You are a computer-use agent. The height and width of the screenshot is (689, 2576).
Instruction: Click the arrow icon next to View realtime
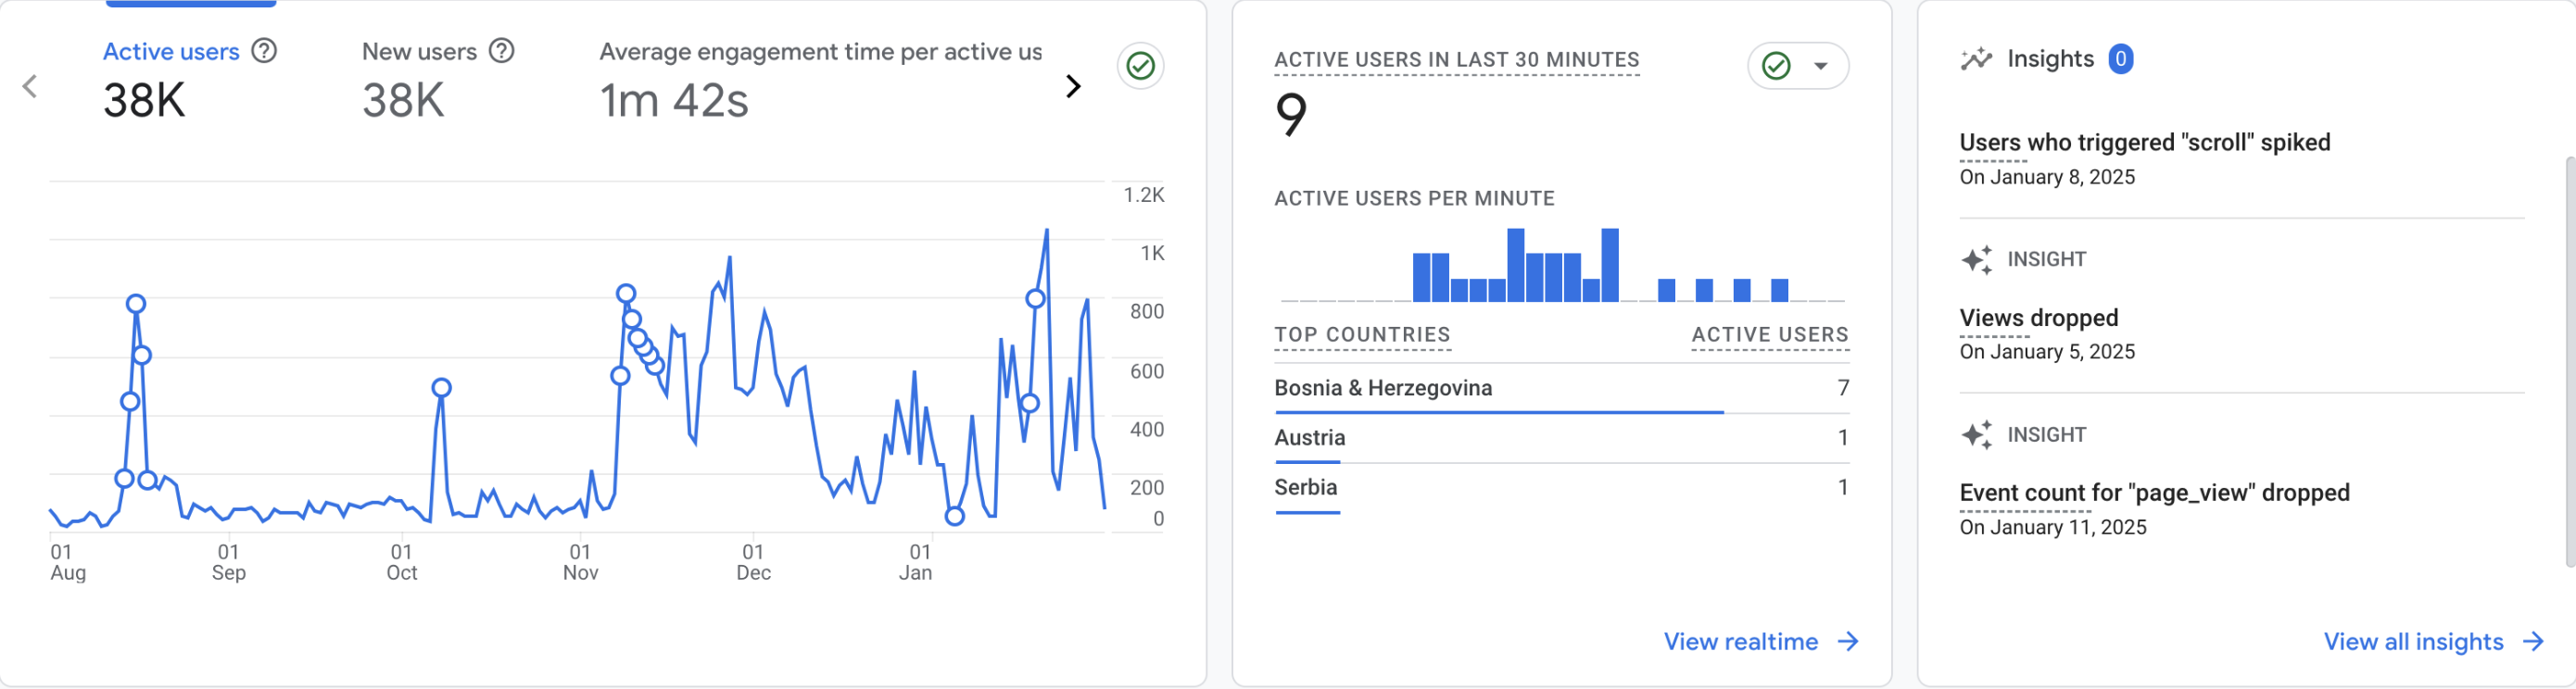pos(1848,642)
